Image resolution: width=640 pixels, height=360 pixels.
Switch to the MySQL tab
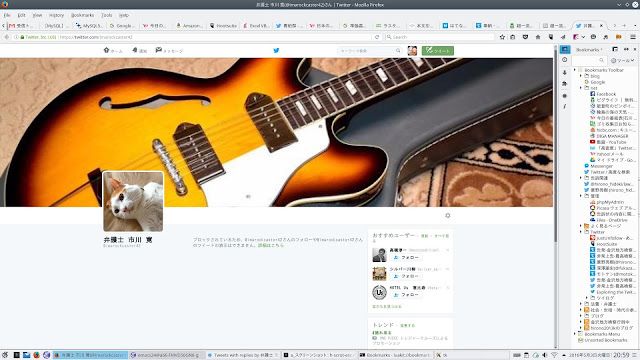[89, 25]
